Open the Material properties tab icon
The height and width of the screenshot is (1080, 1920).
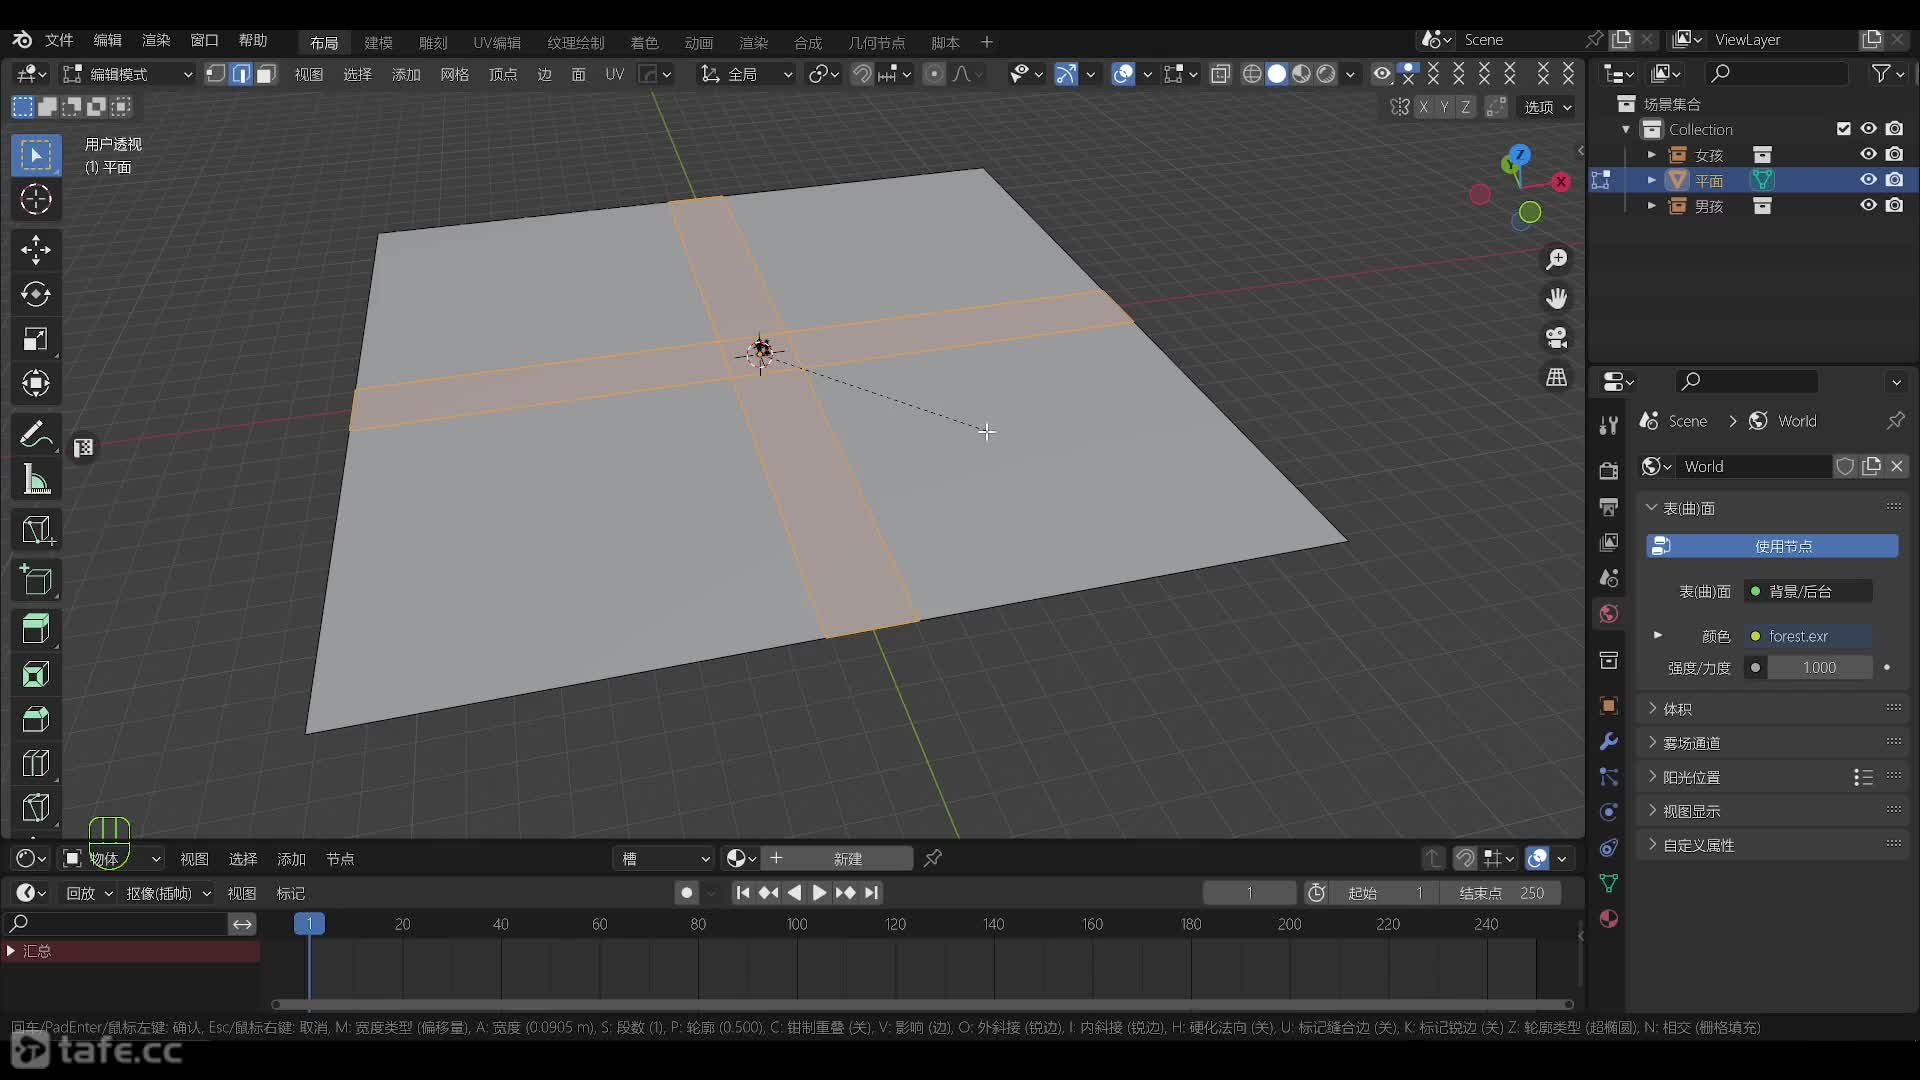click(x=1608, y=919)
